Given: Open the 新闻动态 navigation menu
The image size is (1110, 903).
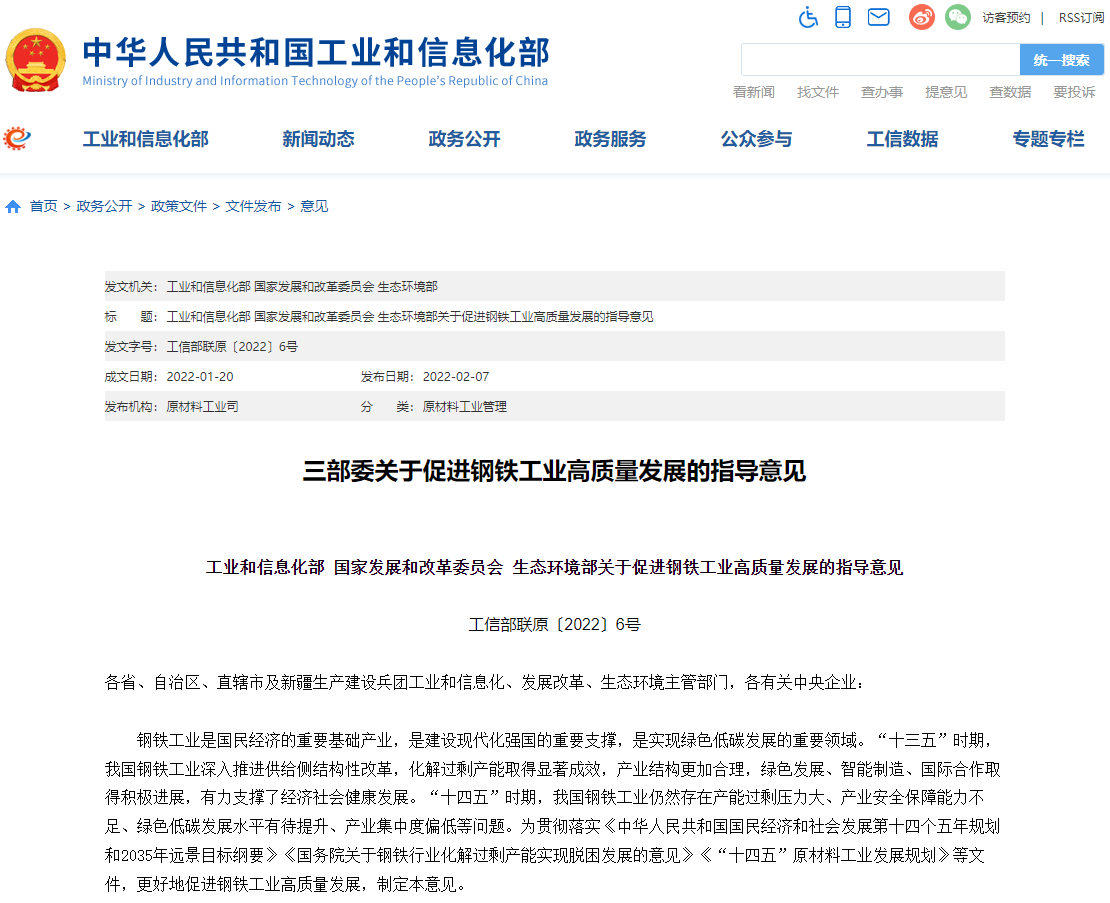Looking at the screenshot, I should 318,139.
